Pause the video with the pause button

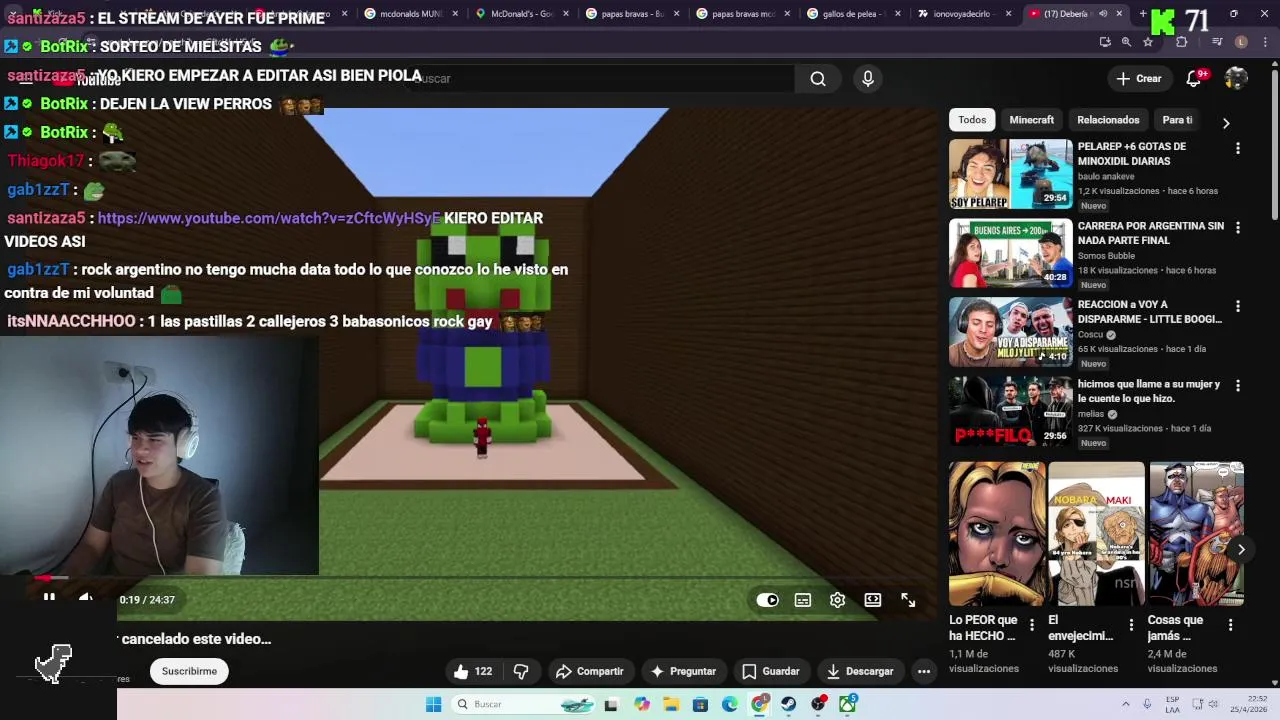pyautogui.click(x=48, y=599)
